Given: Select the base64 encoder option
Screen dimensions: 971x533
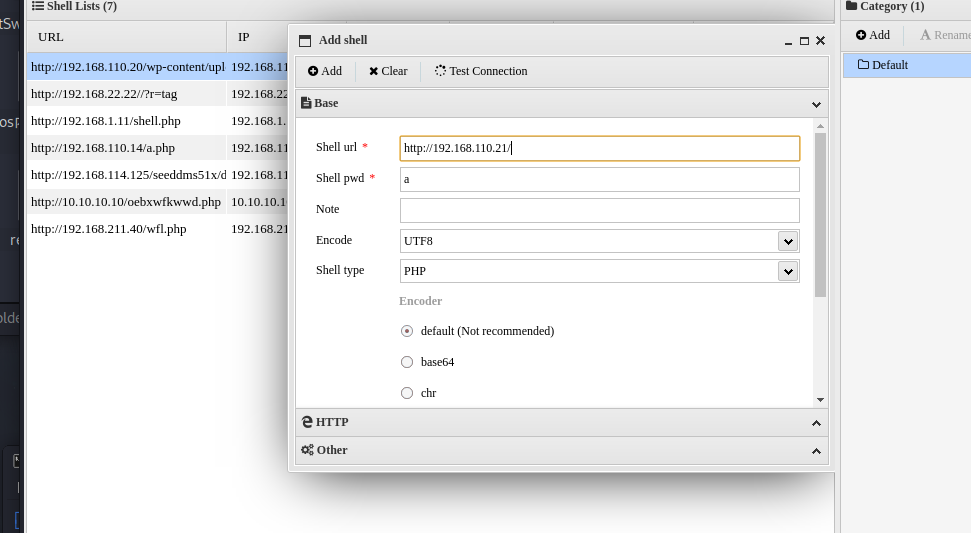Looking at the screenshot, I should pos(407,362).
